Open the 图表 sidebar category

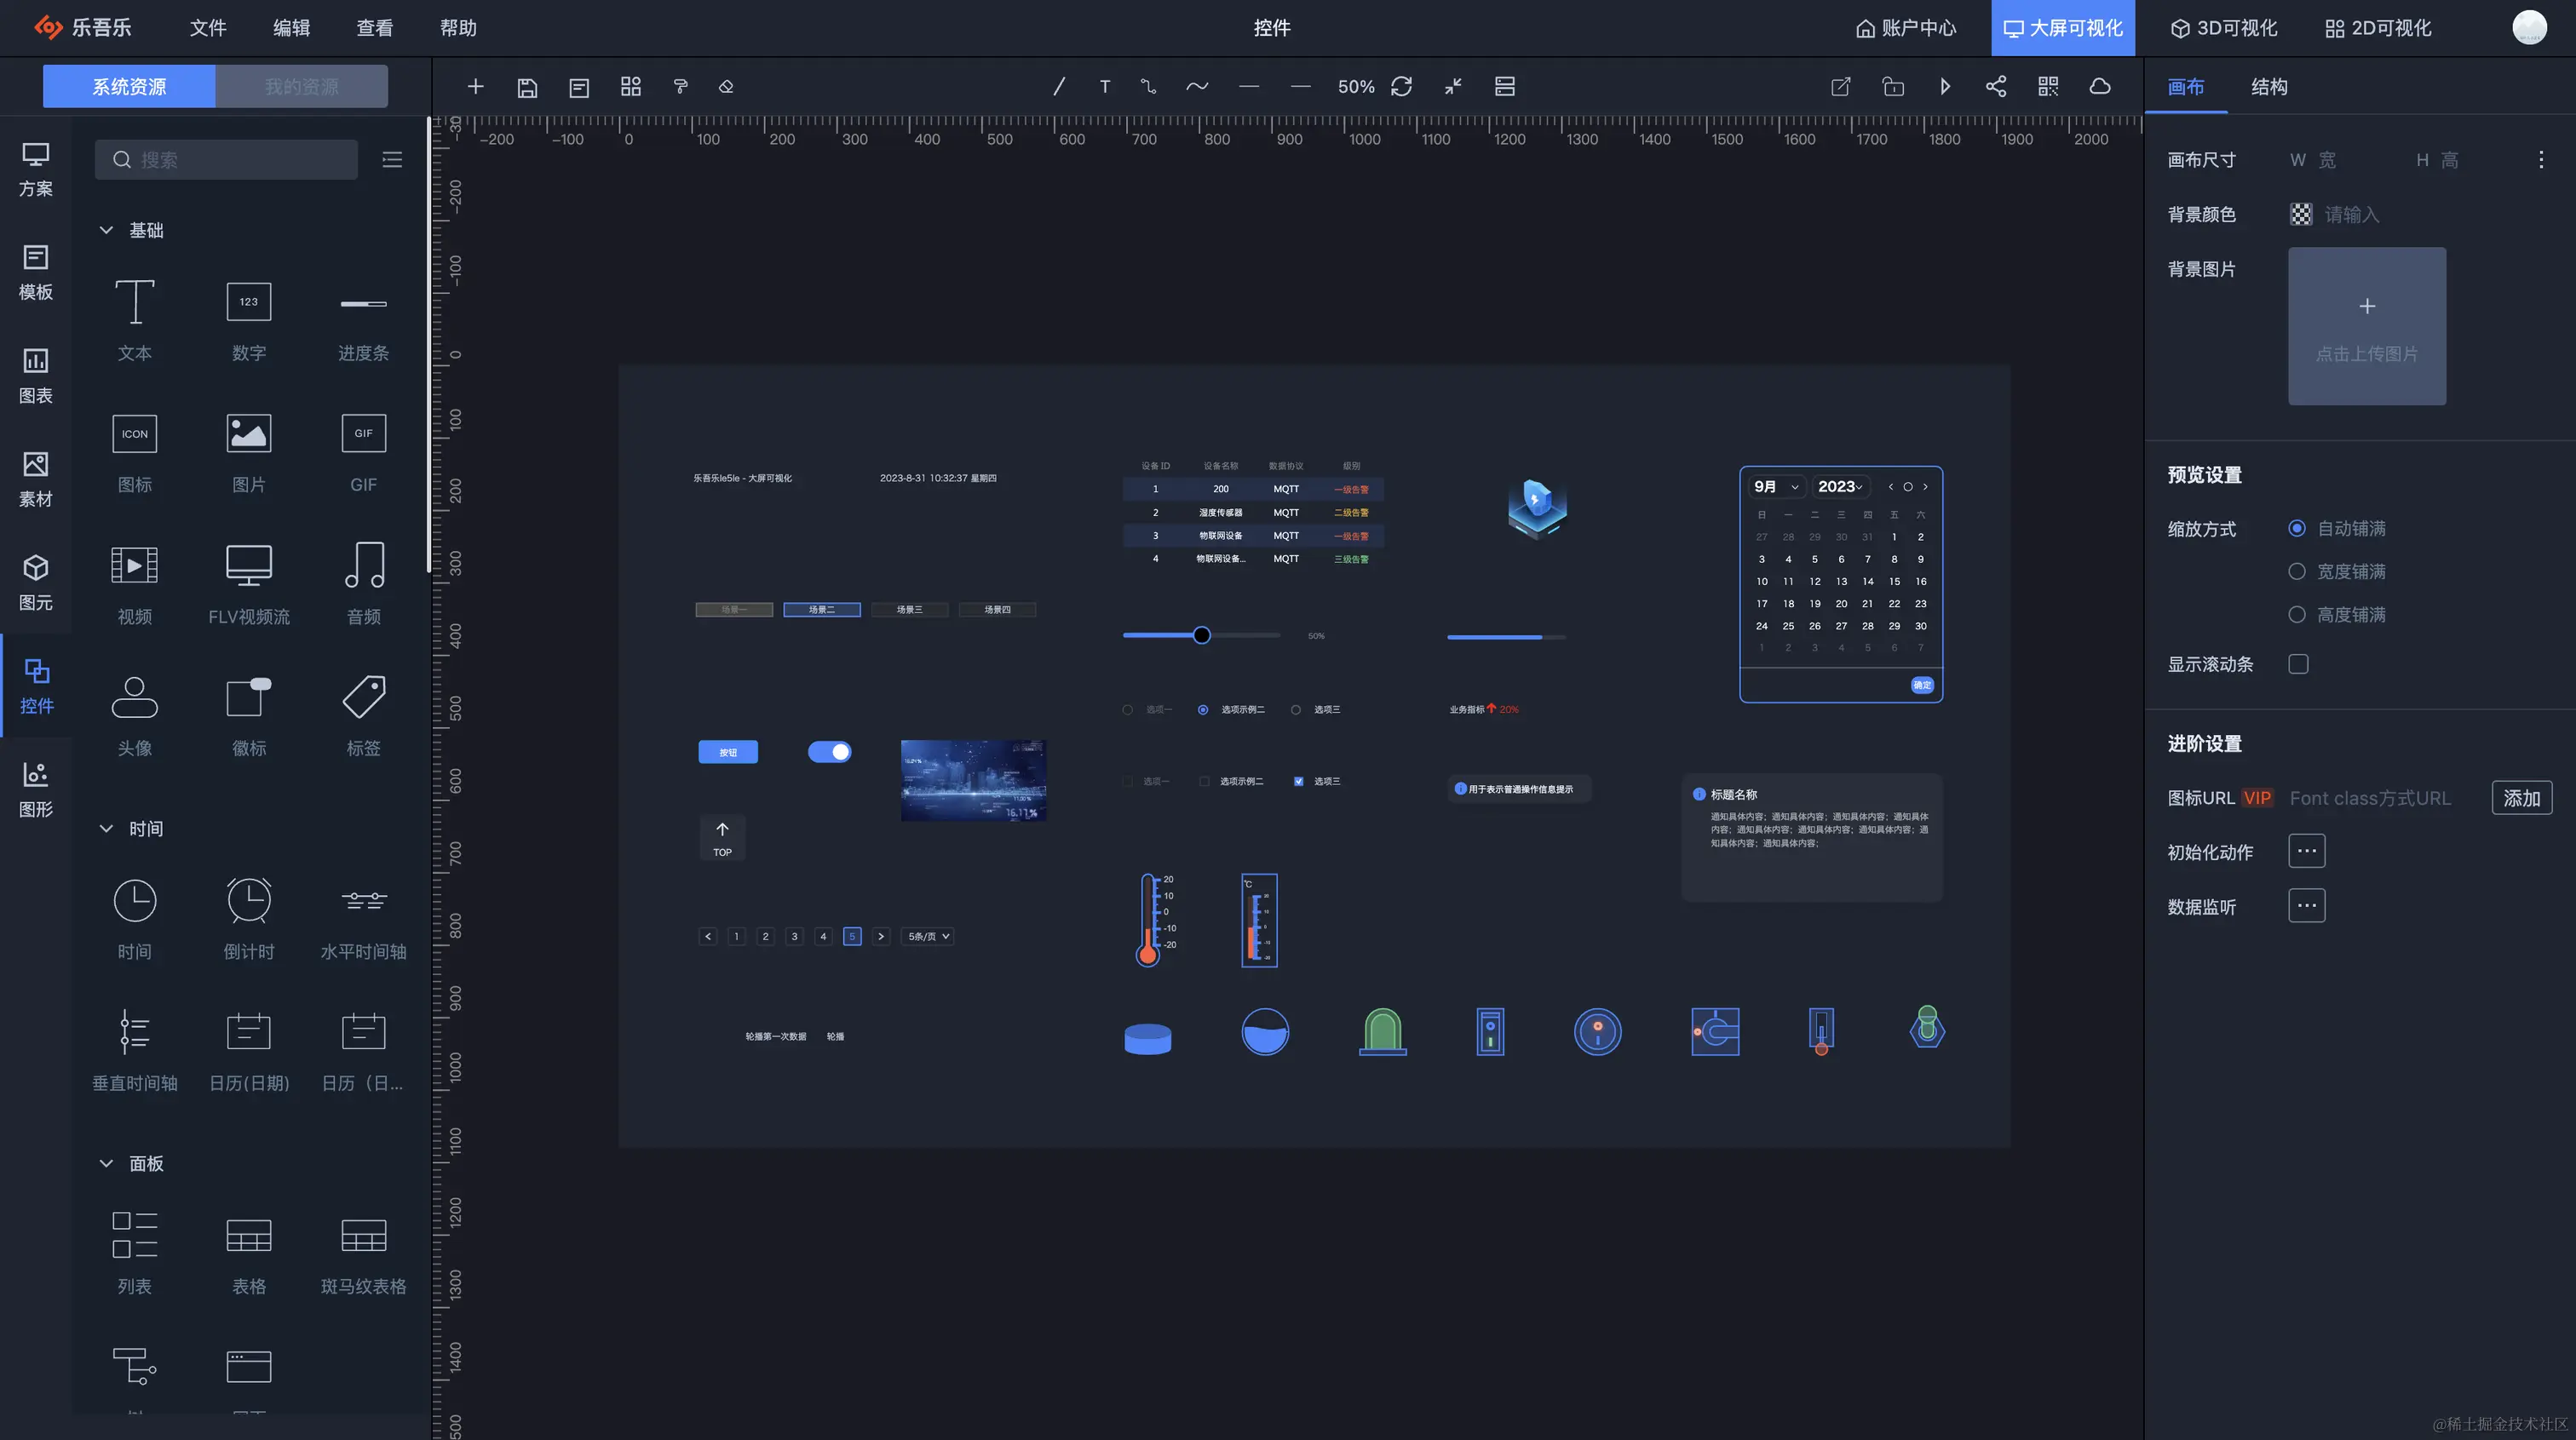(x=36, y=374)
